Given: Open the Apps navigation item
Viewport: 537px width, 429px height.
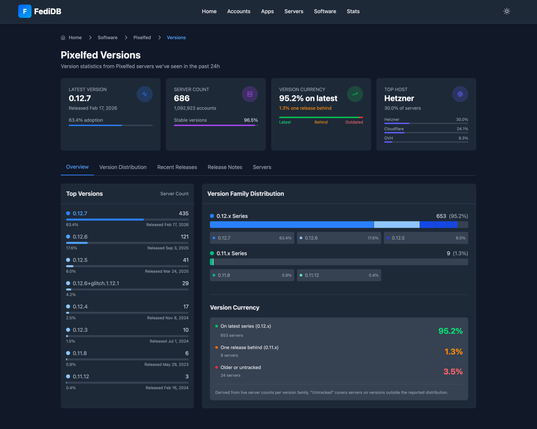Looking at the screenshot, I should (267, 11).
